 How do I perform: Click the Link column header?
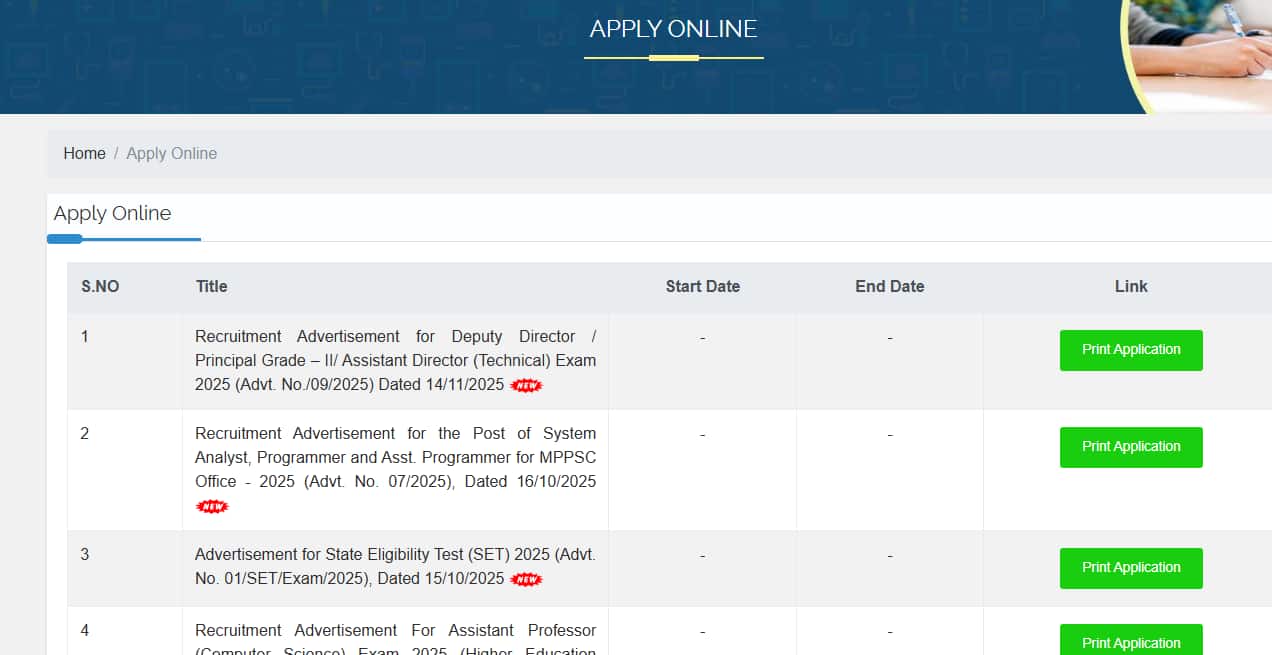point(1130,286)
